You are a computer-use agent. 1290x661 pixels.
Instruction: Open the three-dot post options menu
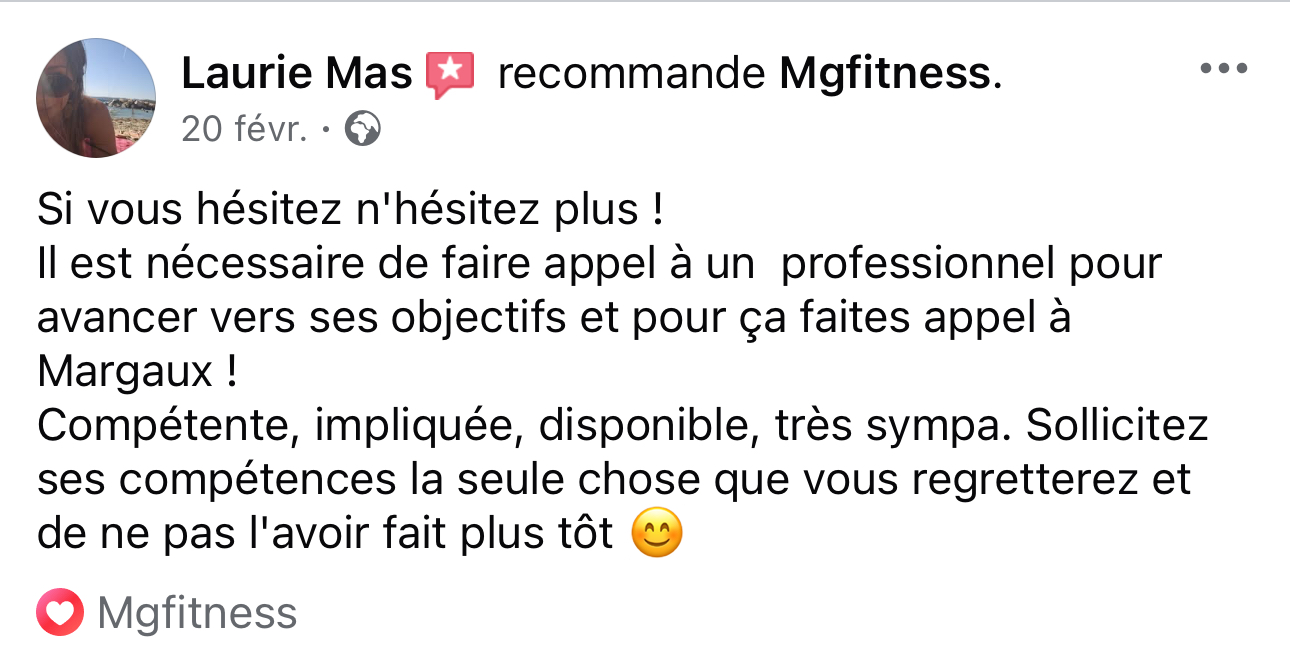(x=1224, y=69)
